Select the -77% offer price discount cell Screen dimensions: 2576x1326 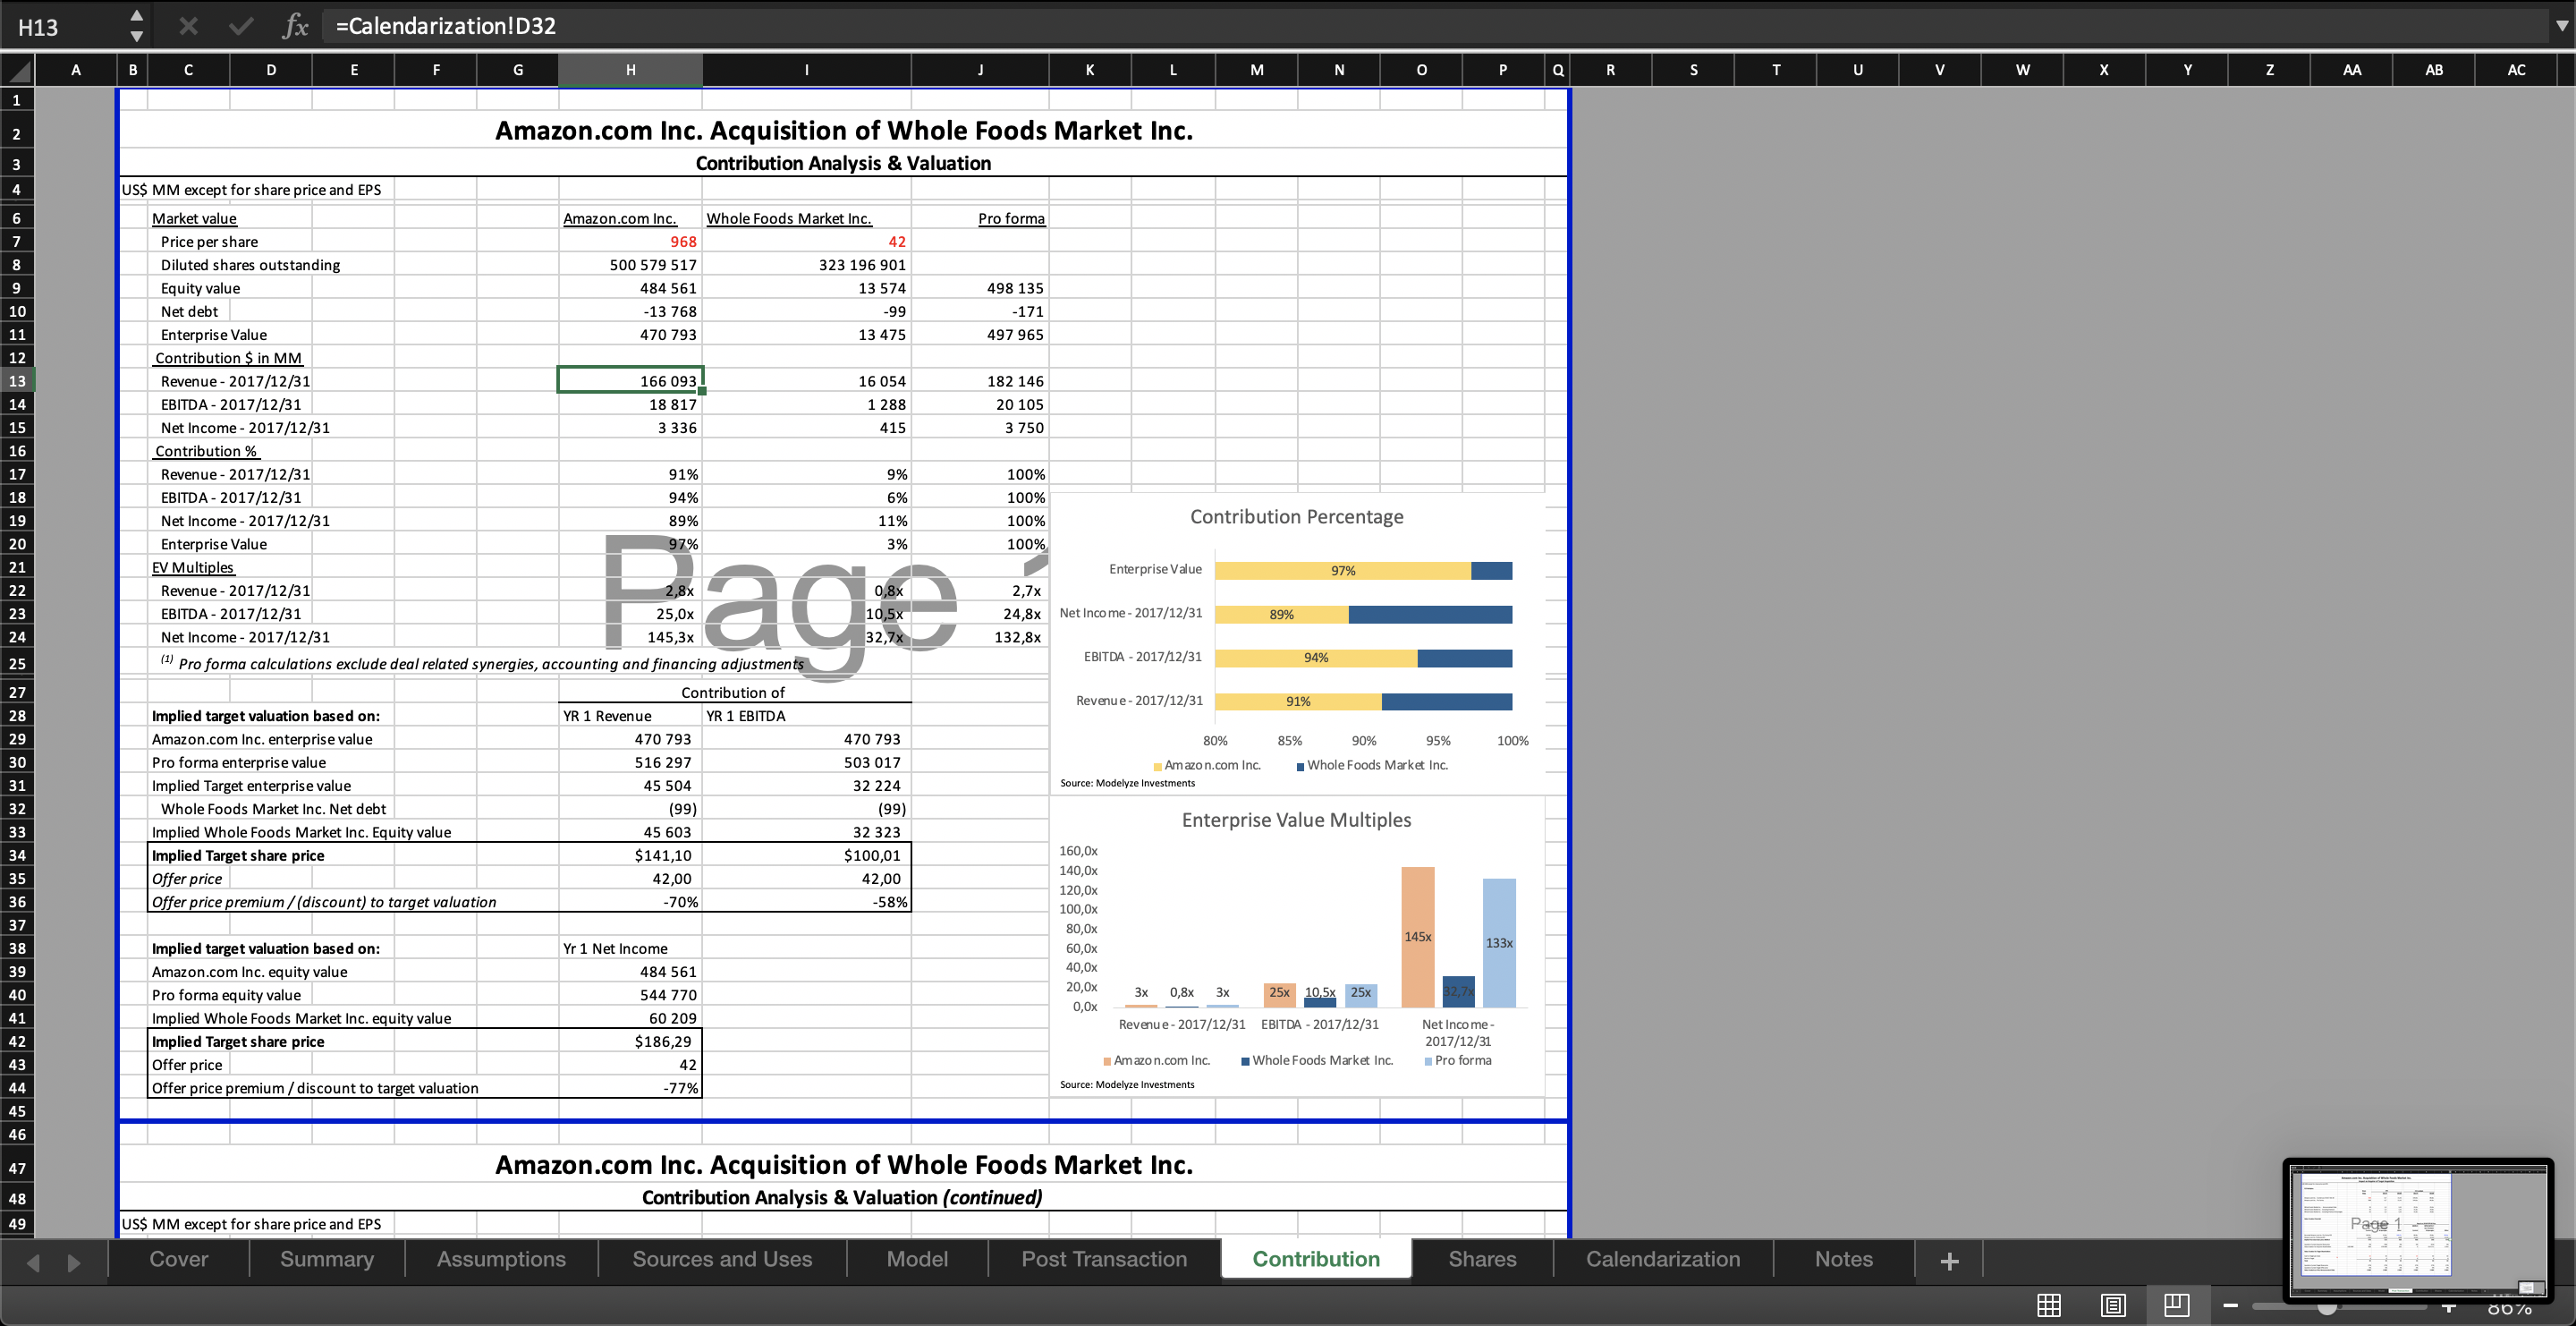[630, 1089]
